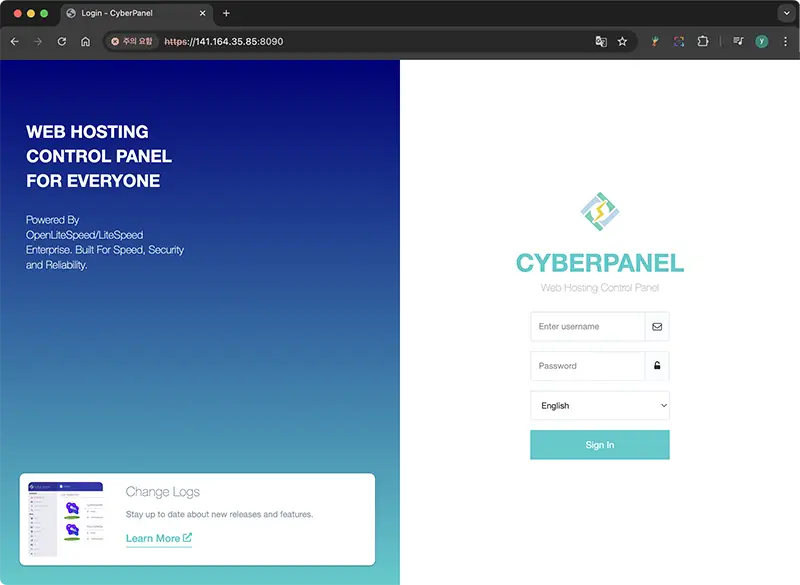800x585 pixels.
Task: Click the address bar URL 141.164.35.85:8090
Action: tap(223, 41)
